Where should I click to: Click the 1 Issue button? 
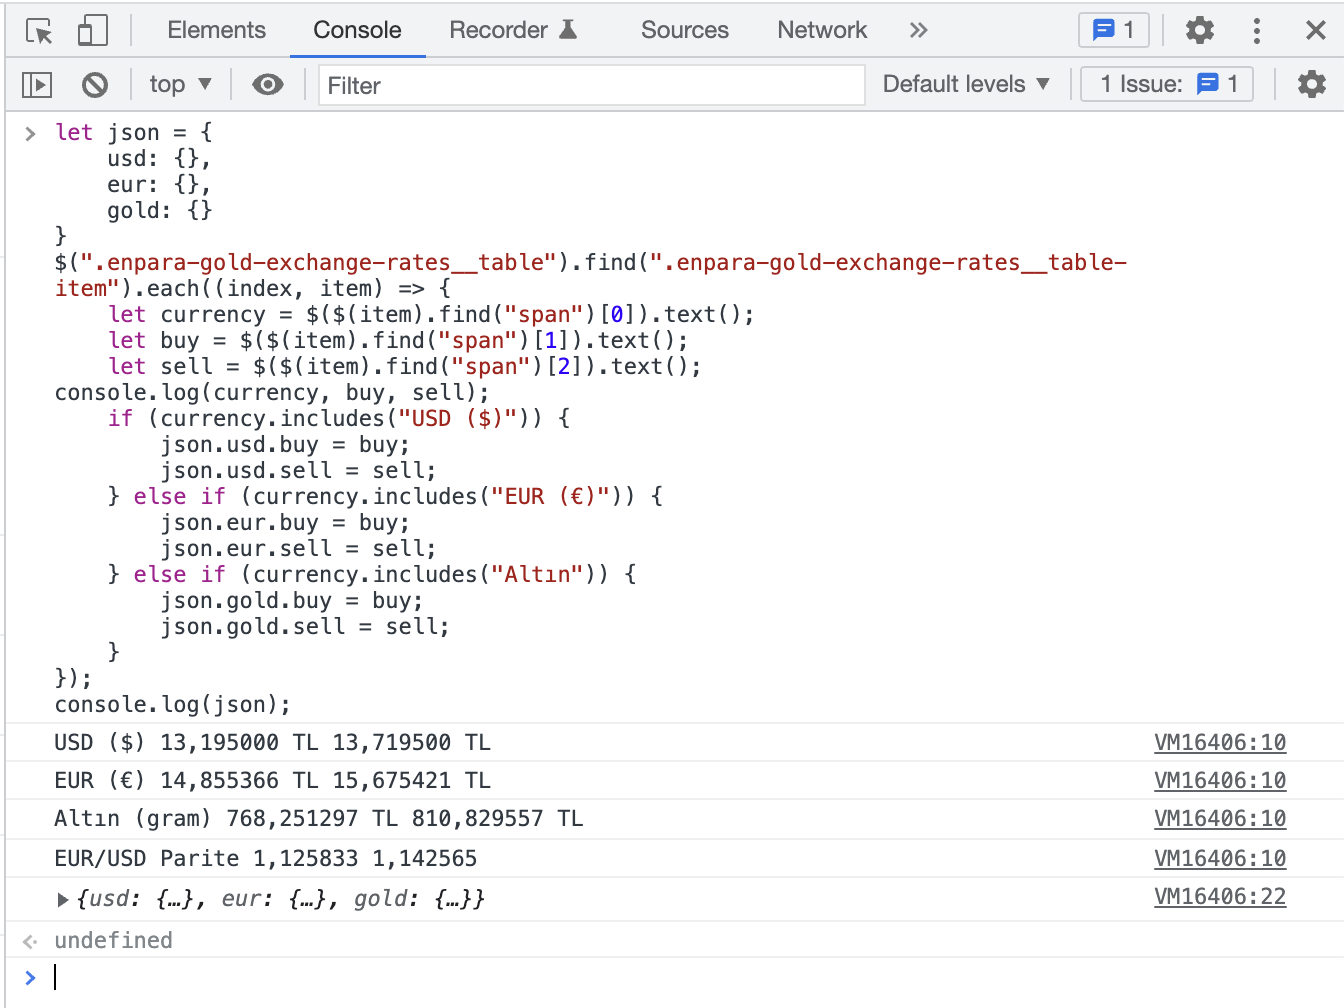pos(1167,84)
